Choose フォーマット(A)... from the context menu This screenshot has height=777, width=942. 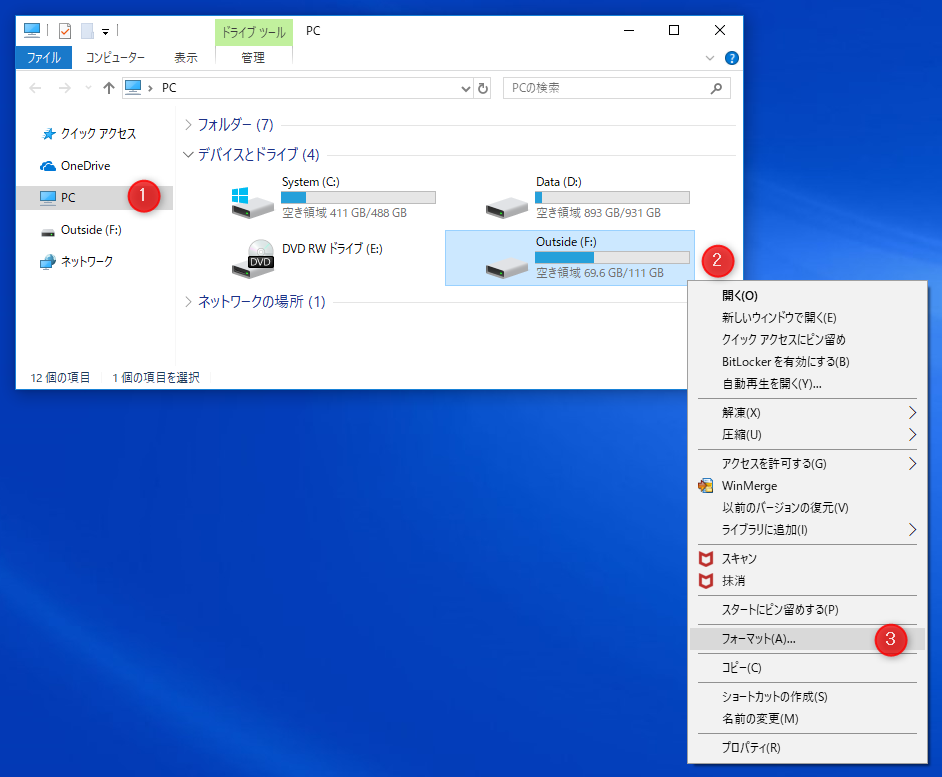coord(758,638)
